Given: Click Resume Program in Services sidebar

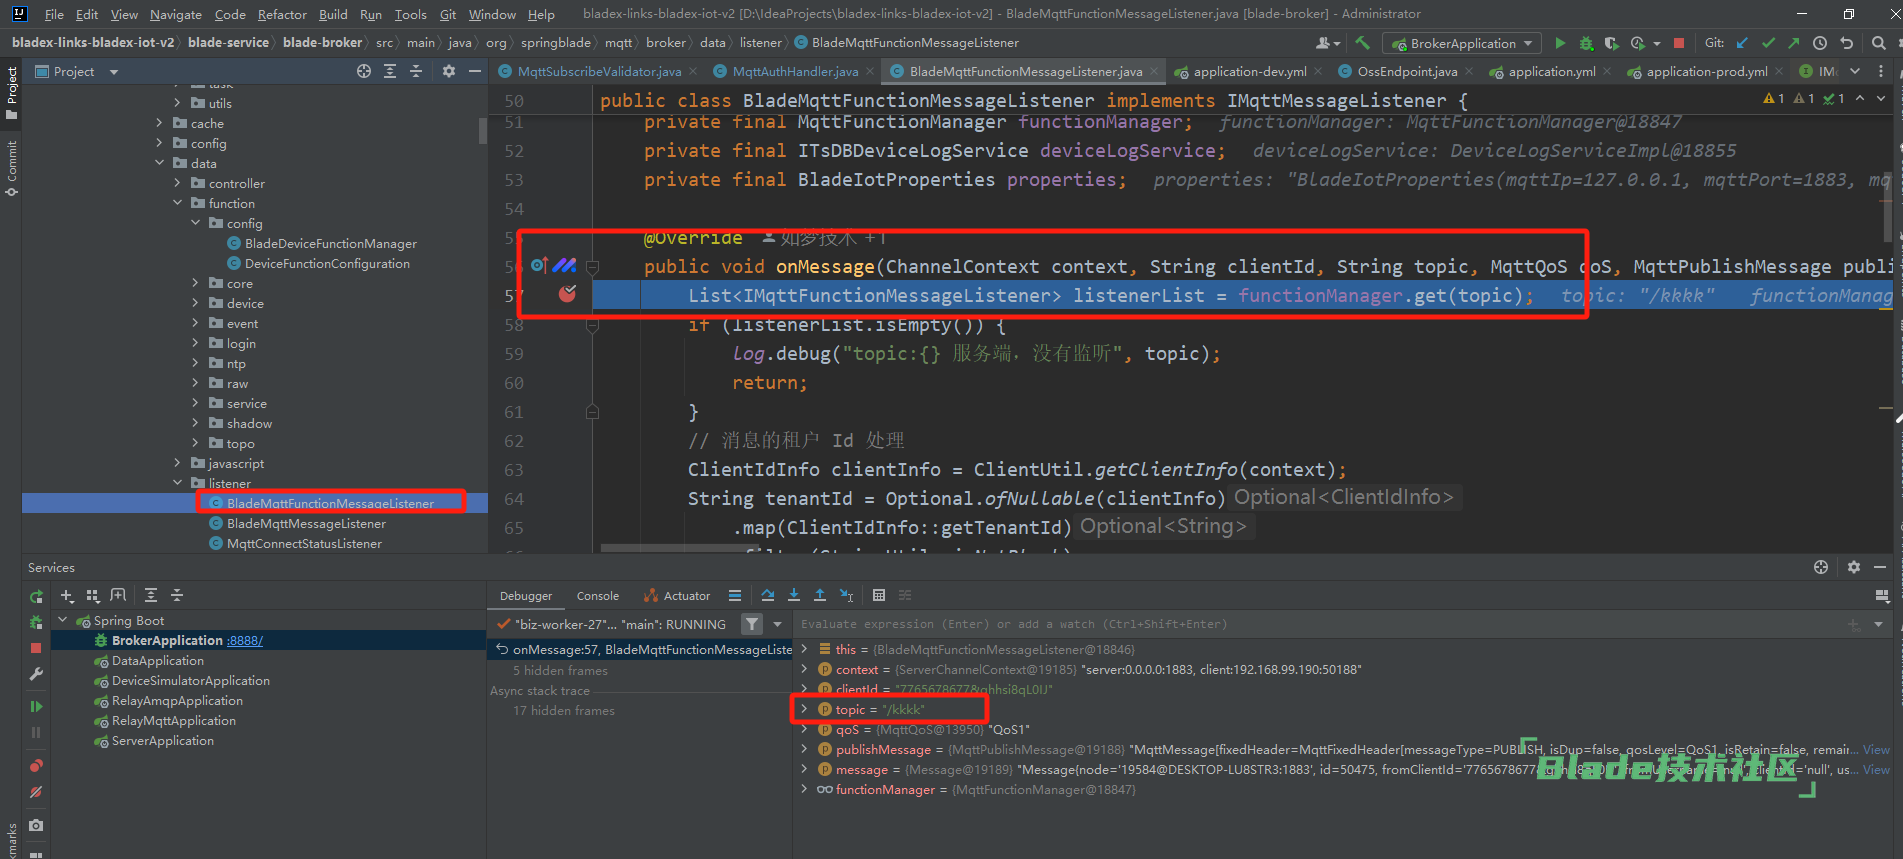Looking at the screenshot, I should click(x=36, y=706).
